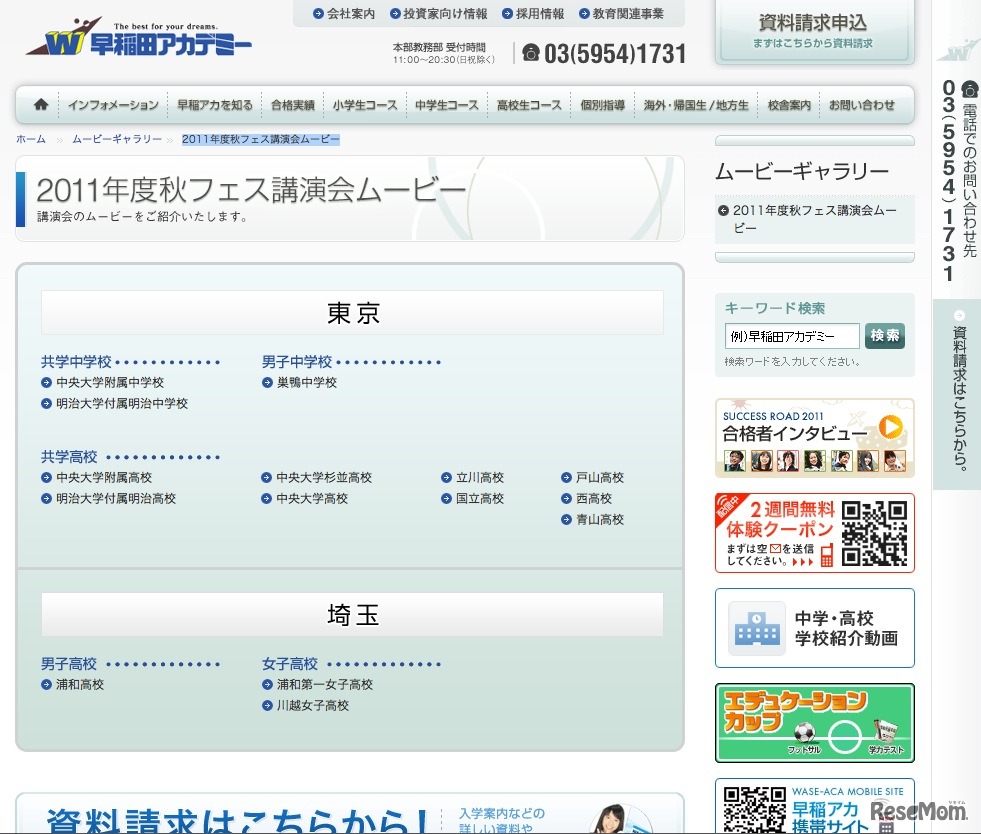981x834 pixels.
Task: Open the エデュケーションカップ banner
Action: [814, 723]
